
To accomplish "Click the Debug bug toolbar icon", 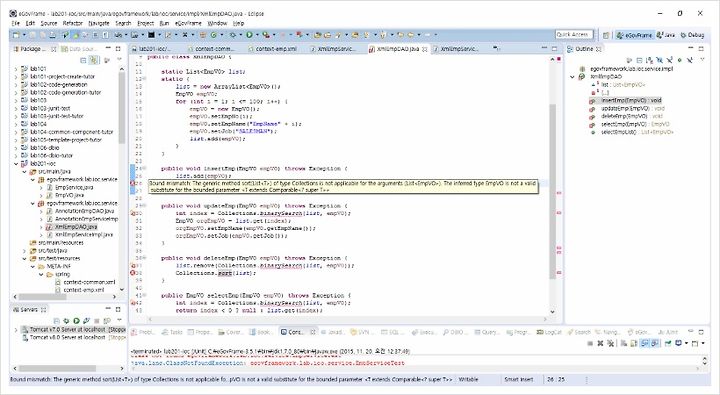I will [233, 35].
